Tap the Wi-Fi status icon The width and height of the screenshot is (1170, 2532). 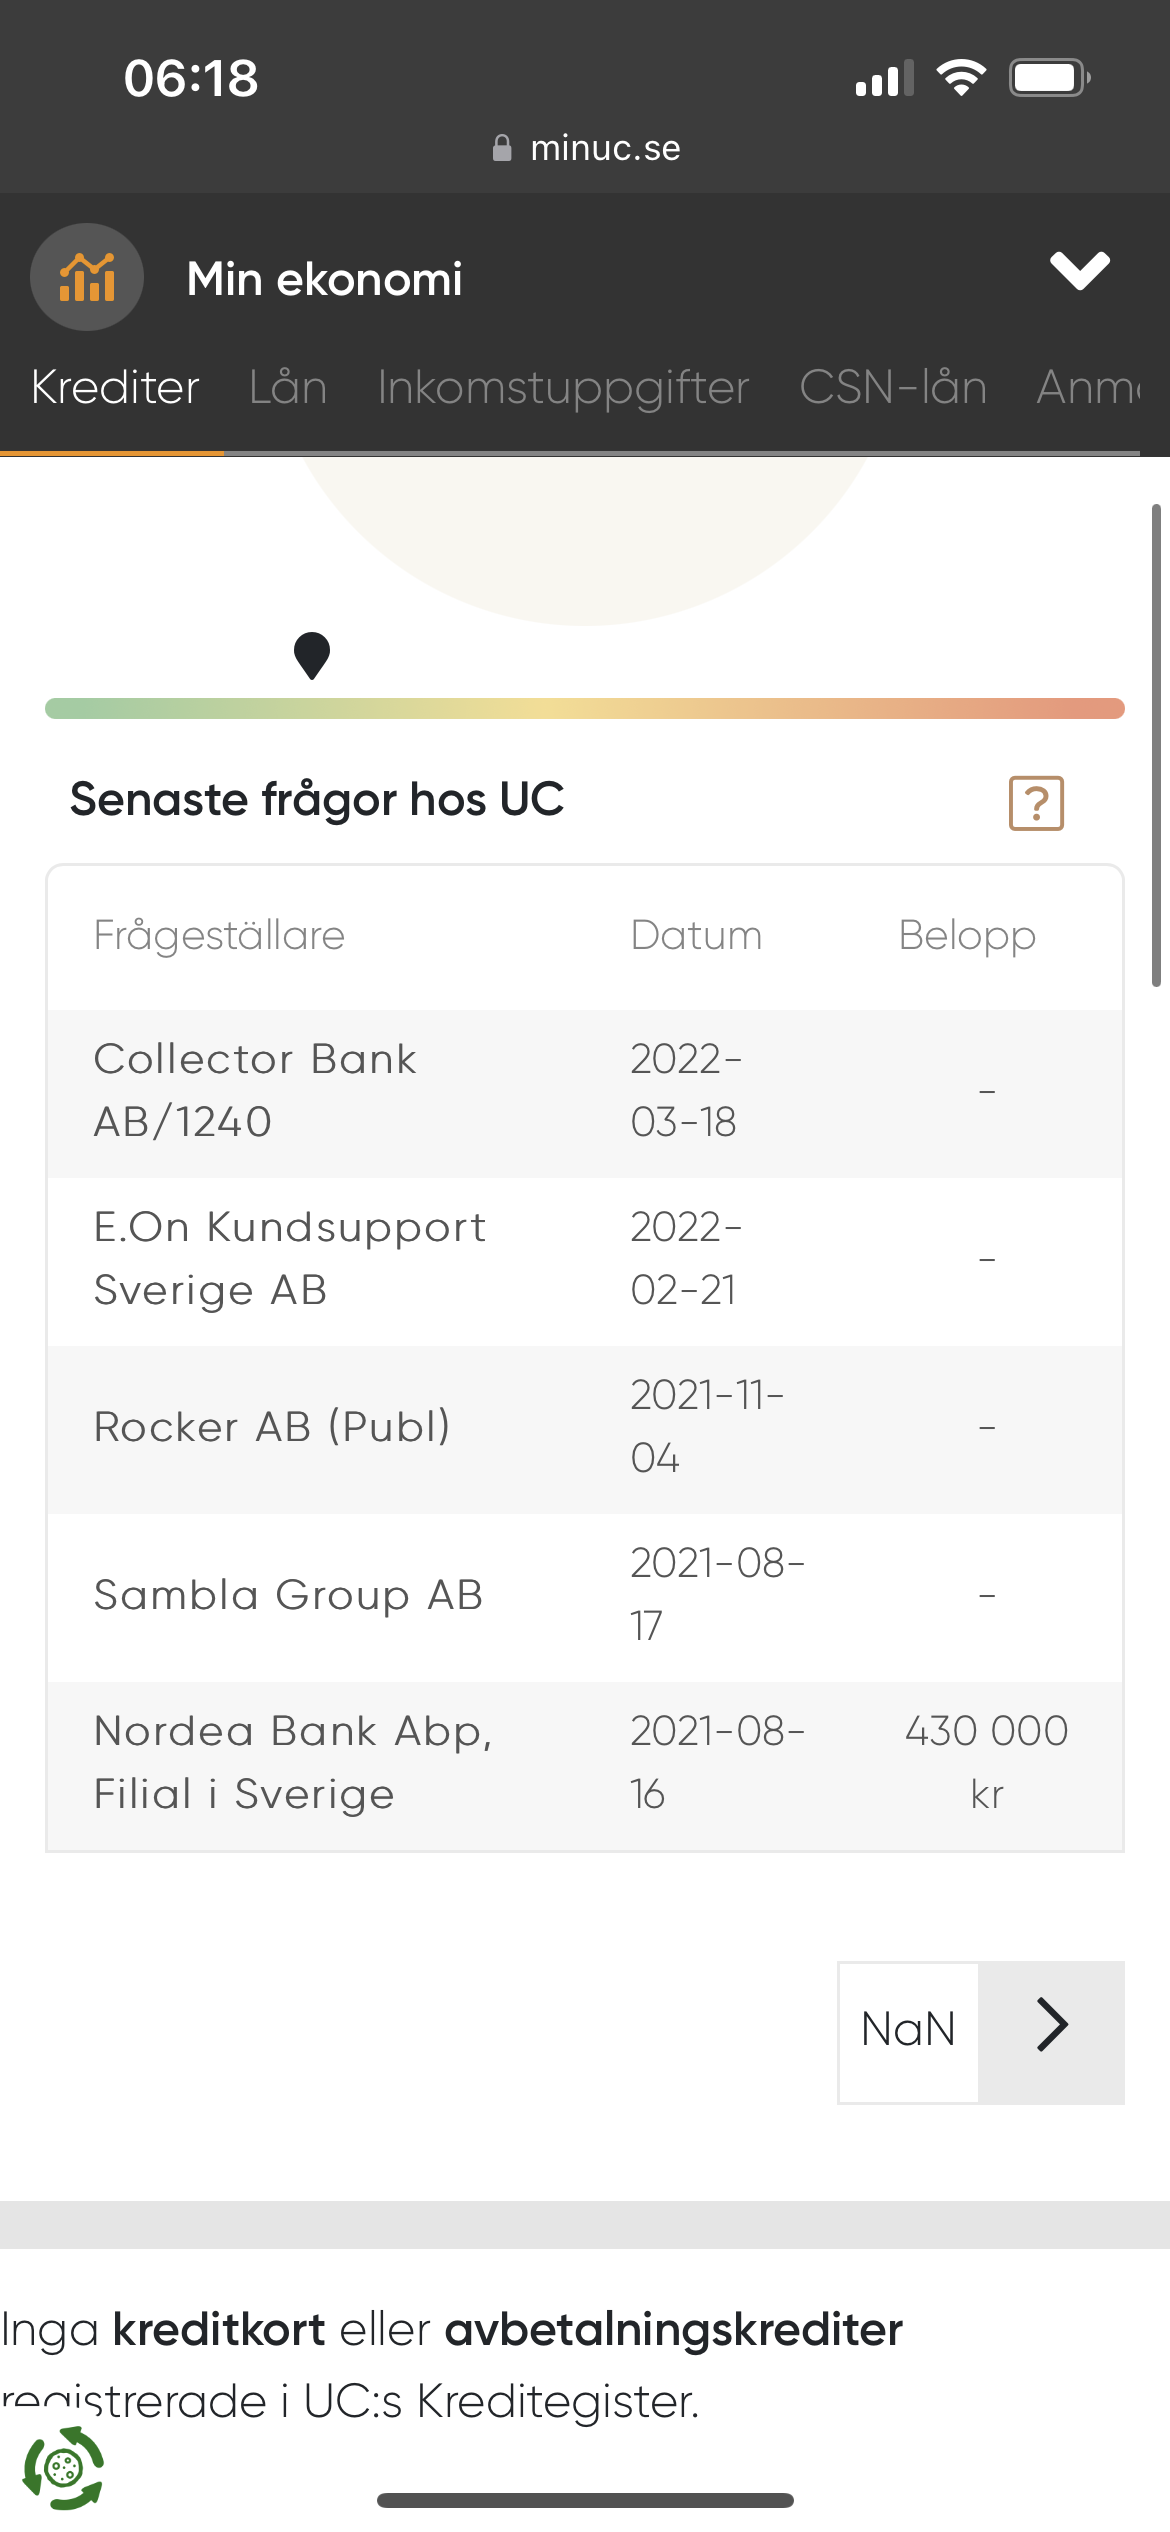point(961,77)
